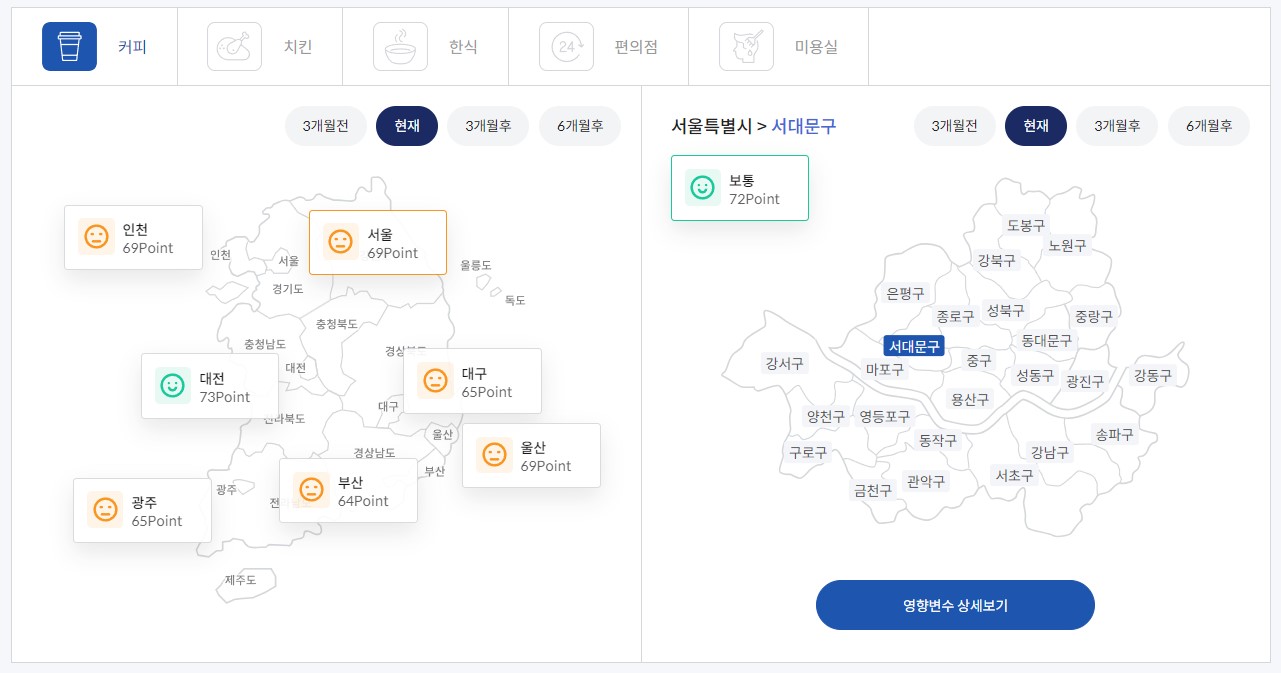Click the smiley icon on 대전 card
This screenshot has height=673, width=1281.
[173, 385]
